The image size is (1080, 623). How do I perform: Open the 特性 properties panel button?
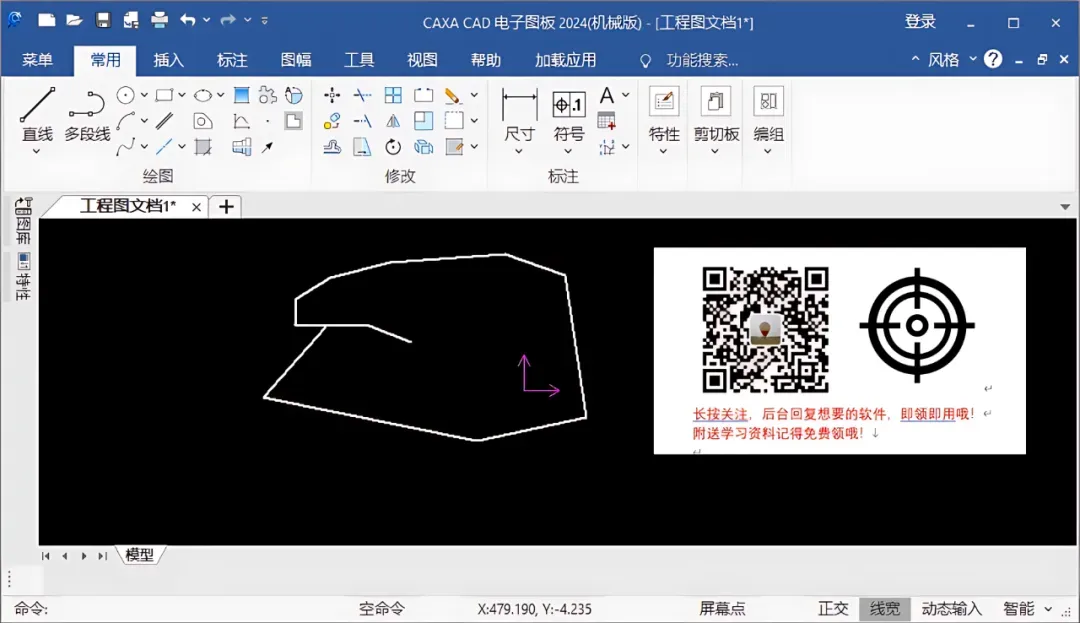click(x=664, y=114)
